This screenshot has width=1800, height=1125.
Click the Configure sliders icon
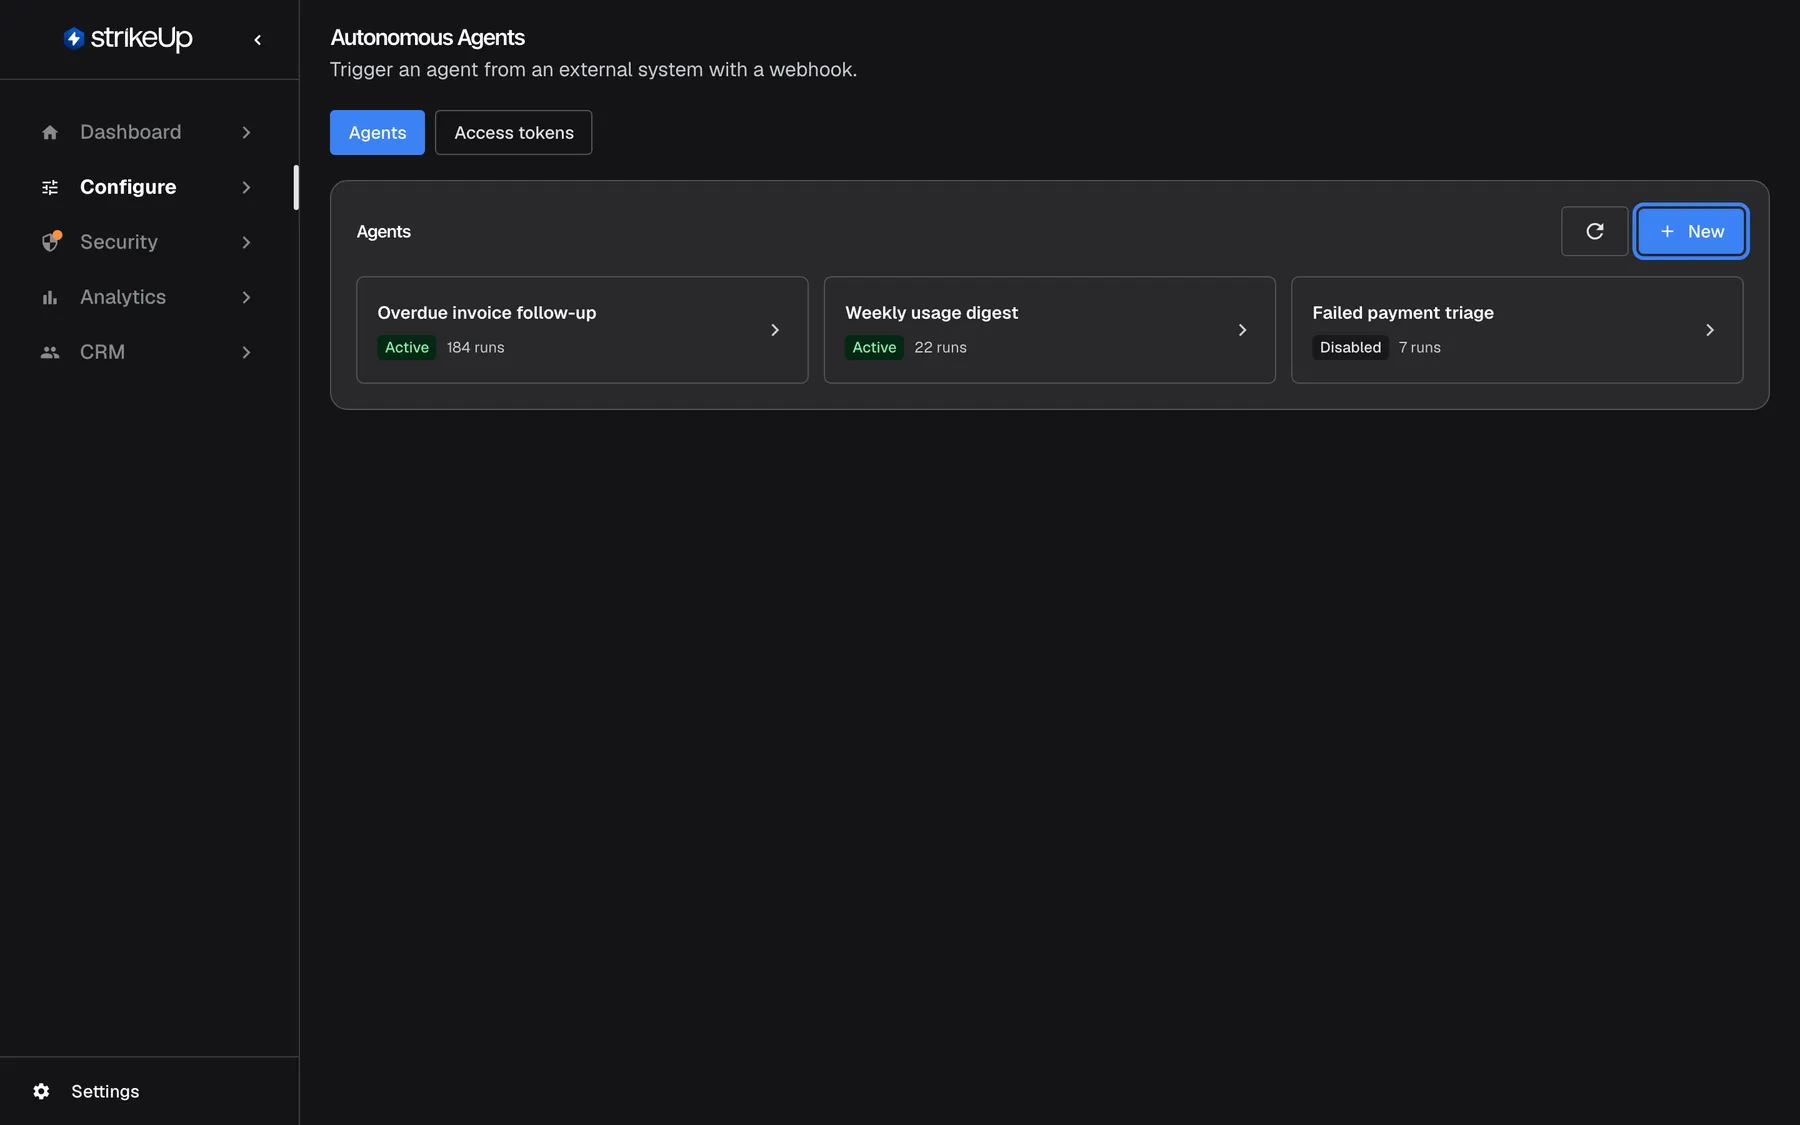coord(50,187)
